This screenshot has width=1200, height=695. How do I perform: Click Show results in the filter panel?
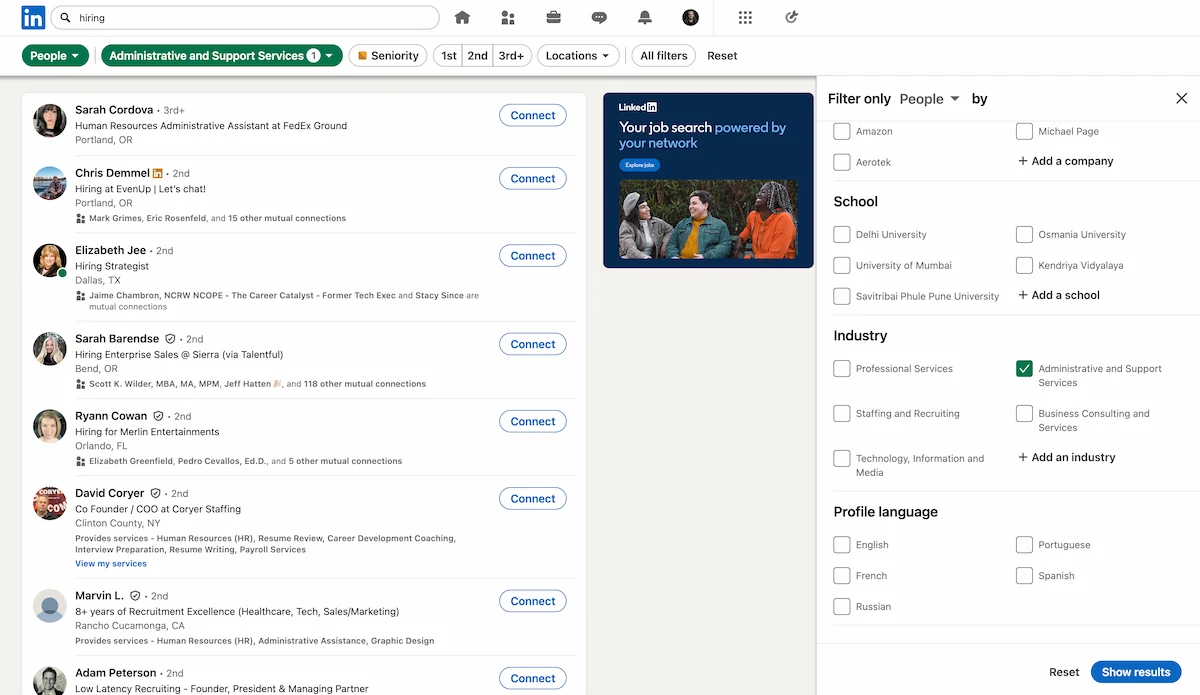click(x=1136, y=671)
